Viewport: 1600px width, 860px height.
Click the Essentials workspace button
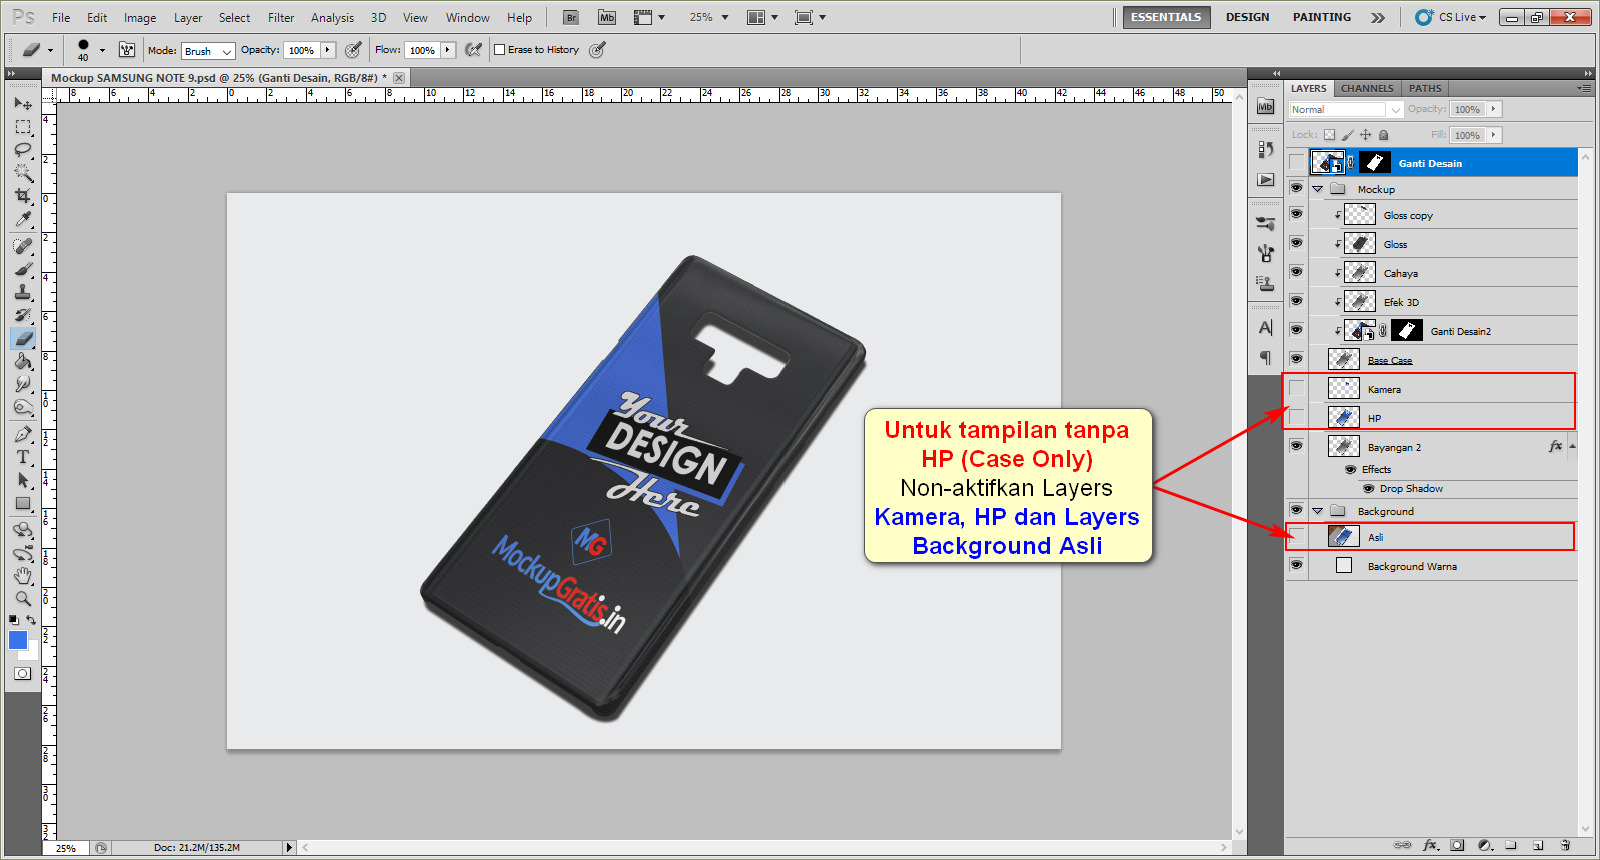pos(1166,17)
